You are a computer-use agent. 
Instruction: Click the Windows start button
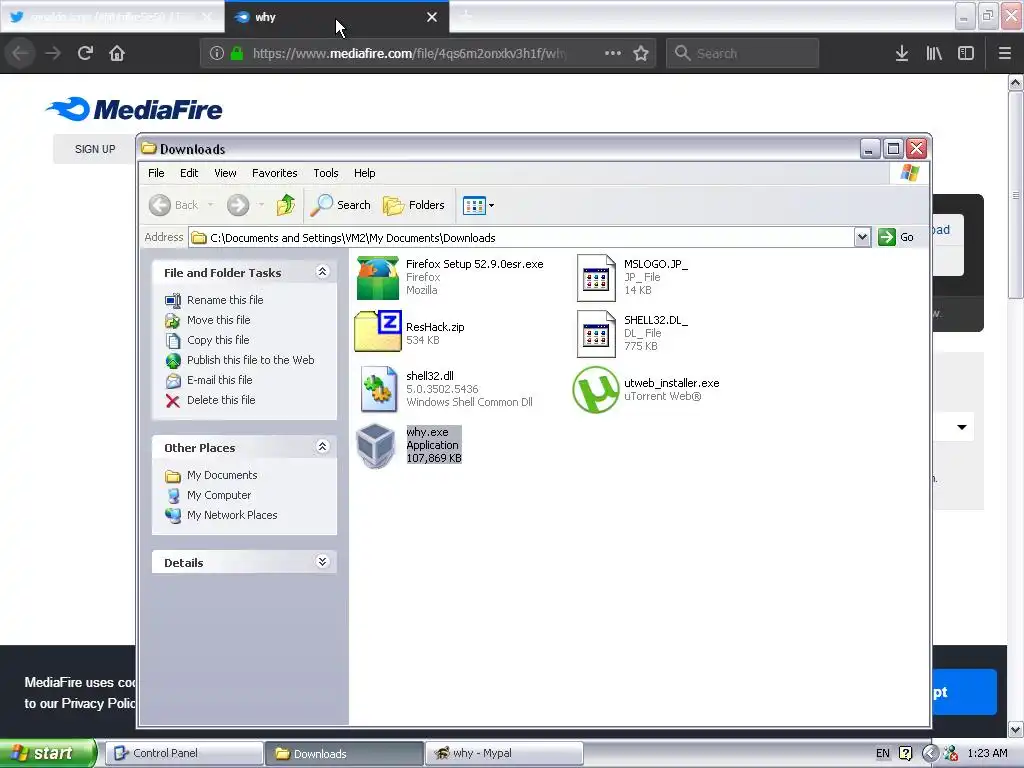click(x=48, y=753)
